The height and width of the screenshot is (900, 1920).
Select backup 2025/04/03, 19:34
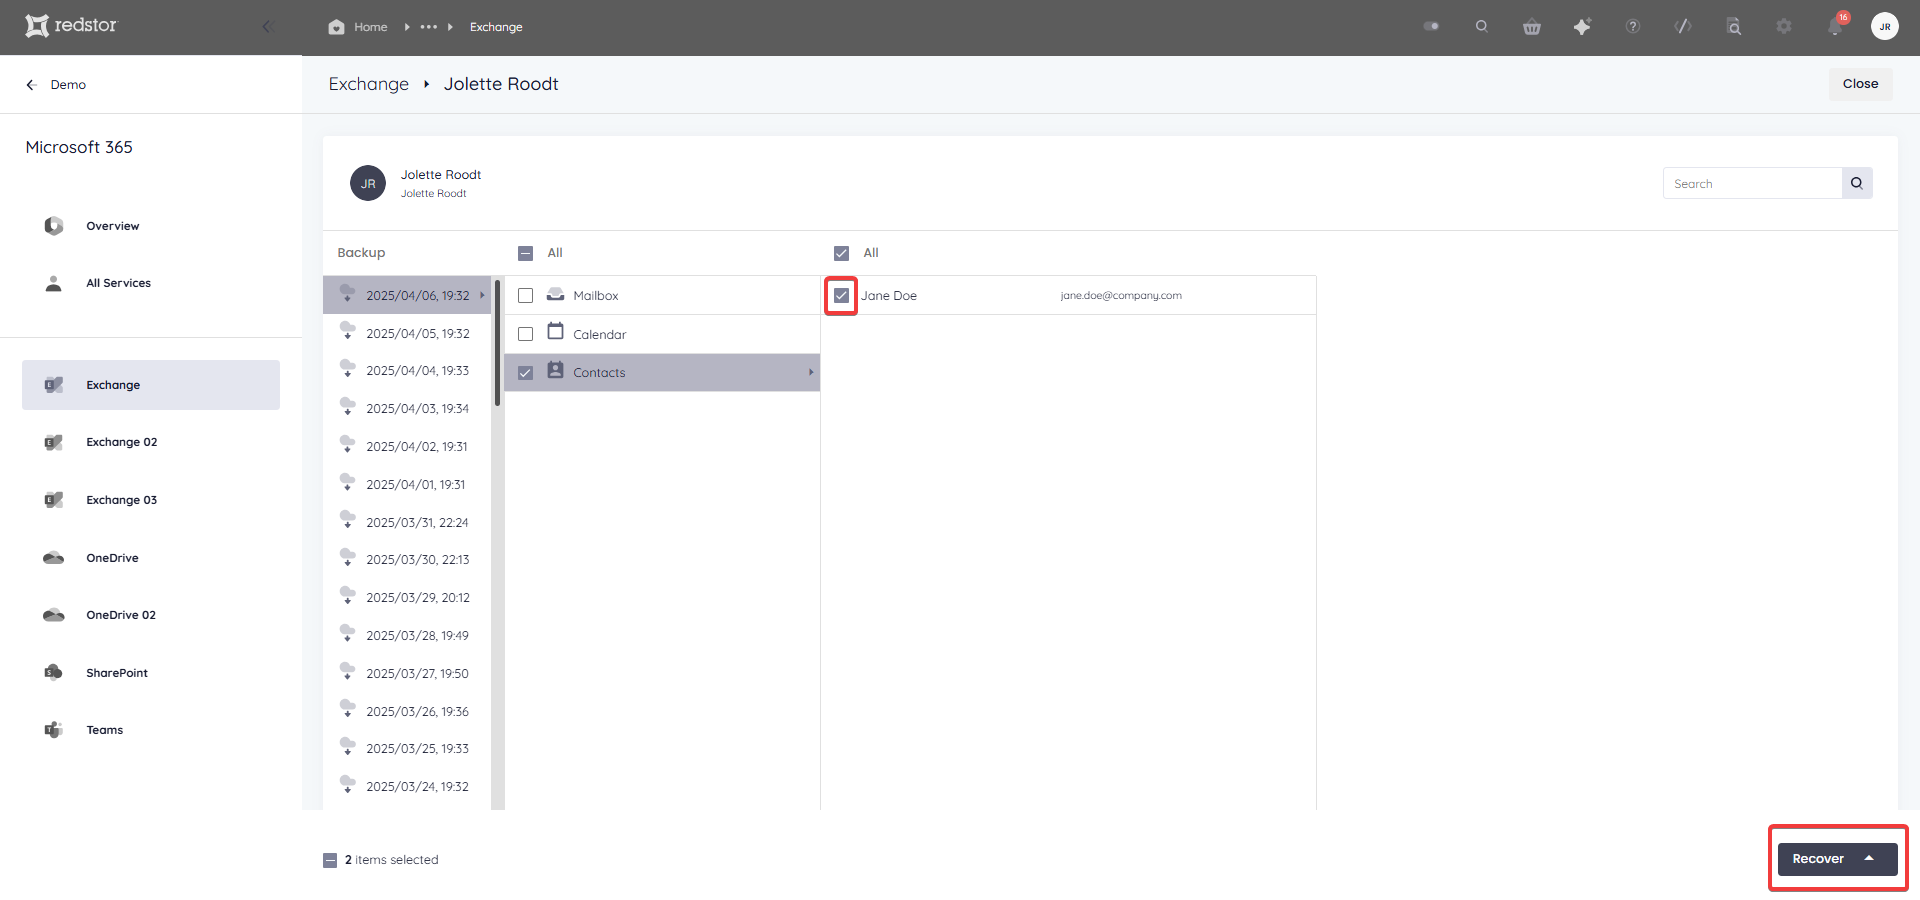408,409
